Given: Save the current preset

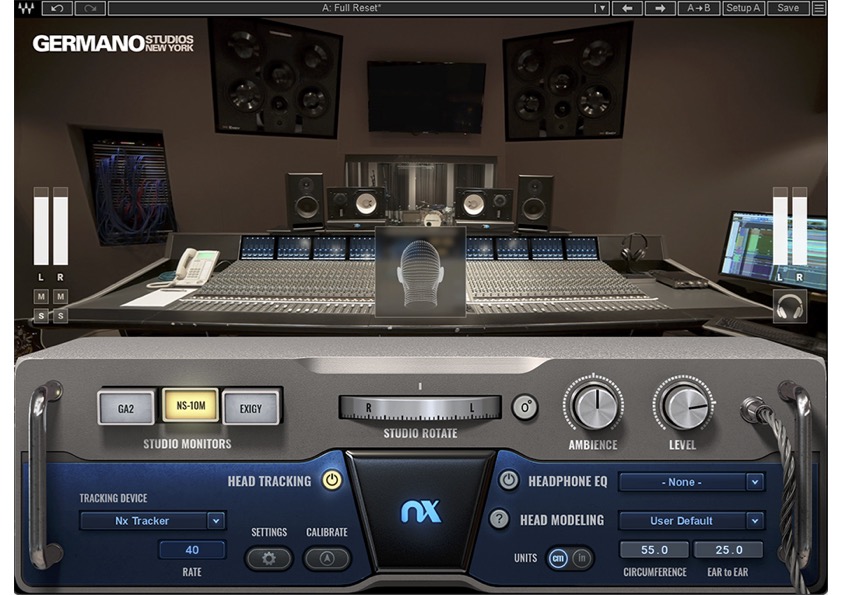Looking at the screenshot, I should (788, 8).
